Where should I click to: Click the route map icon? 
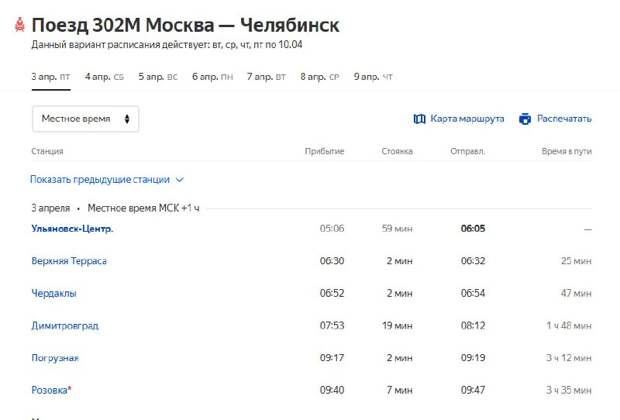420,119
